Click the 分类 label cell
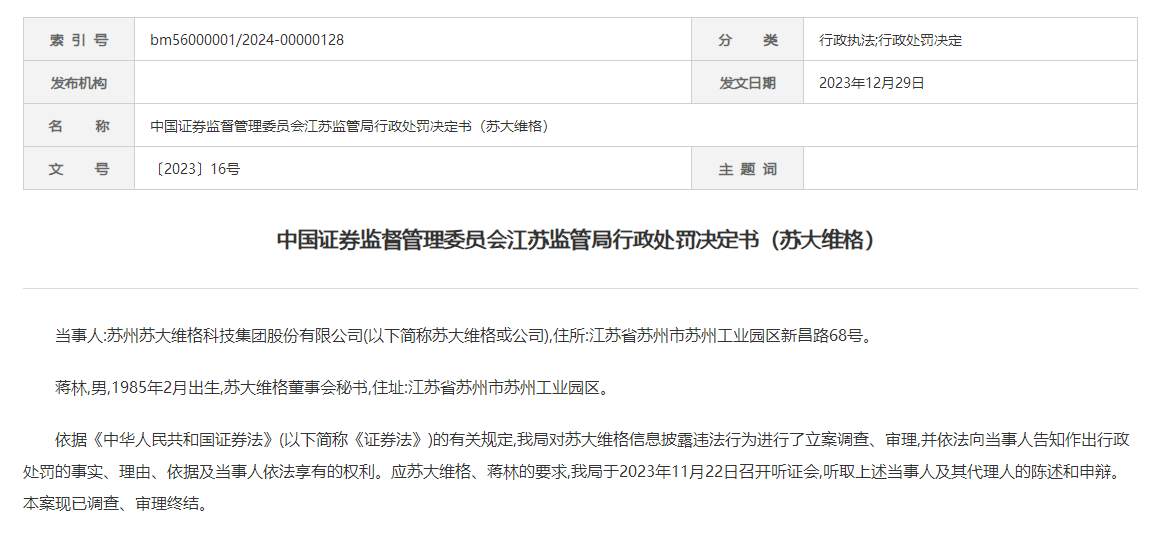Screen dimensions: 1155x546 (x=748, y=40)
